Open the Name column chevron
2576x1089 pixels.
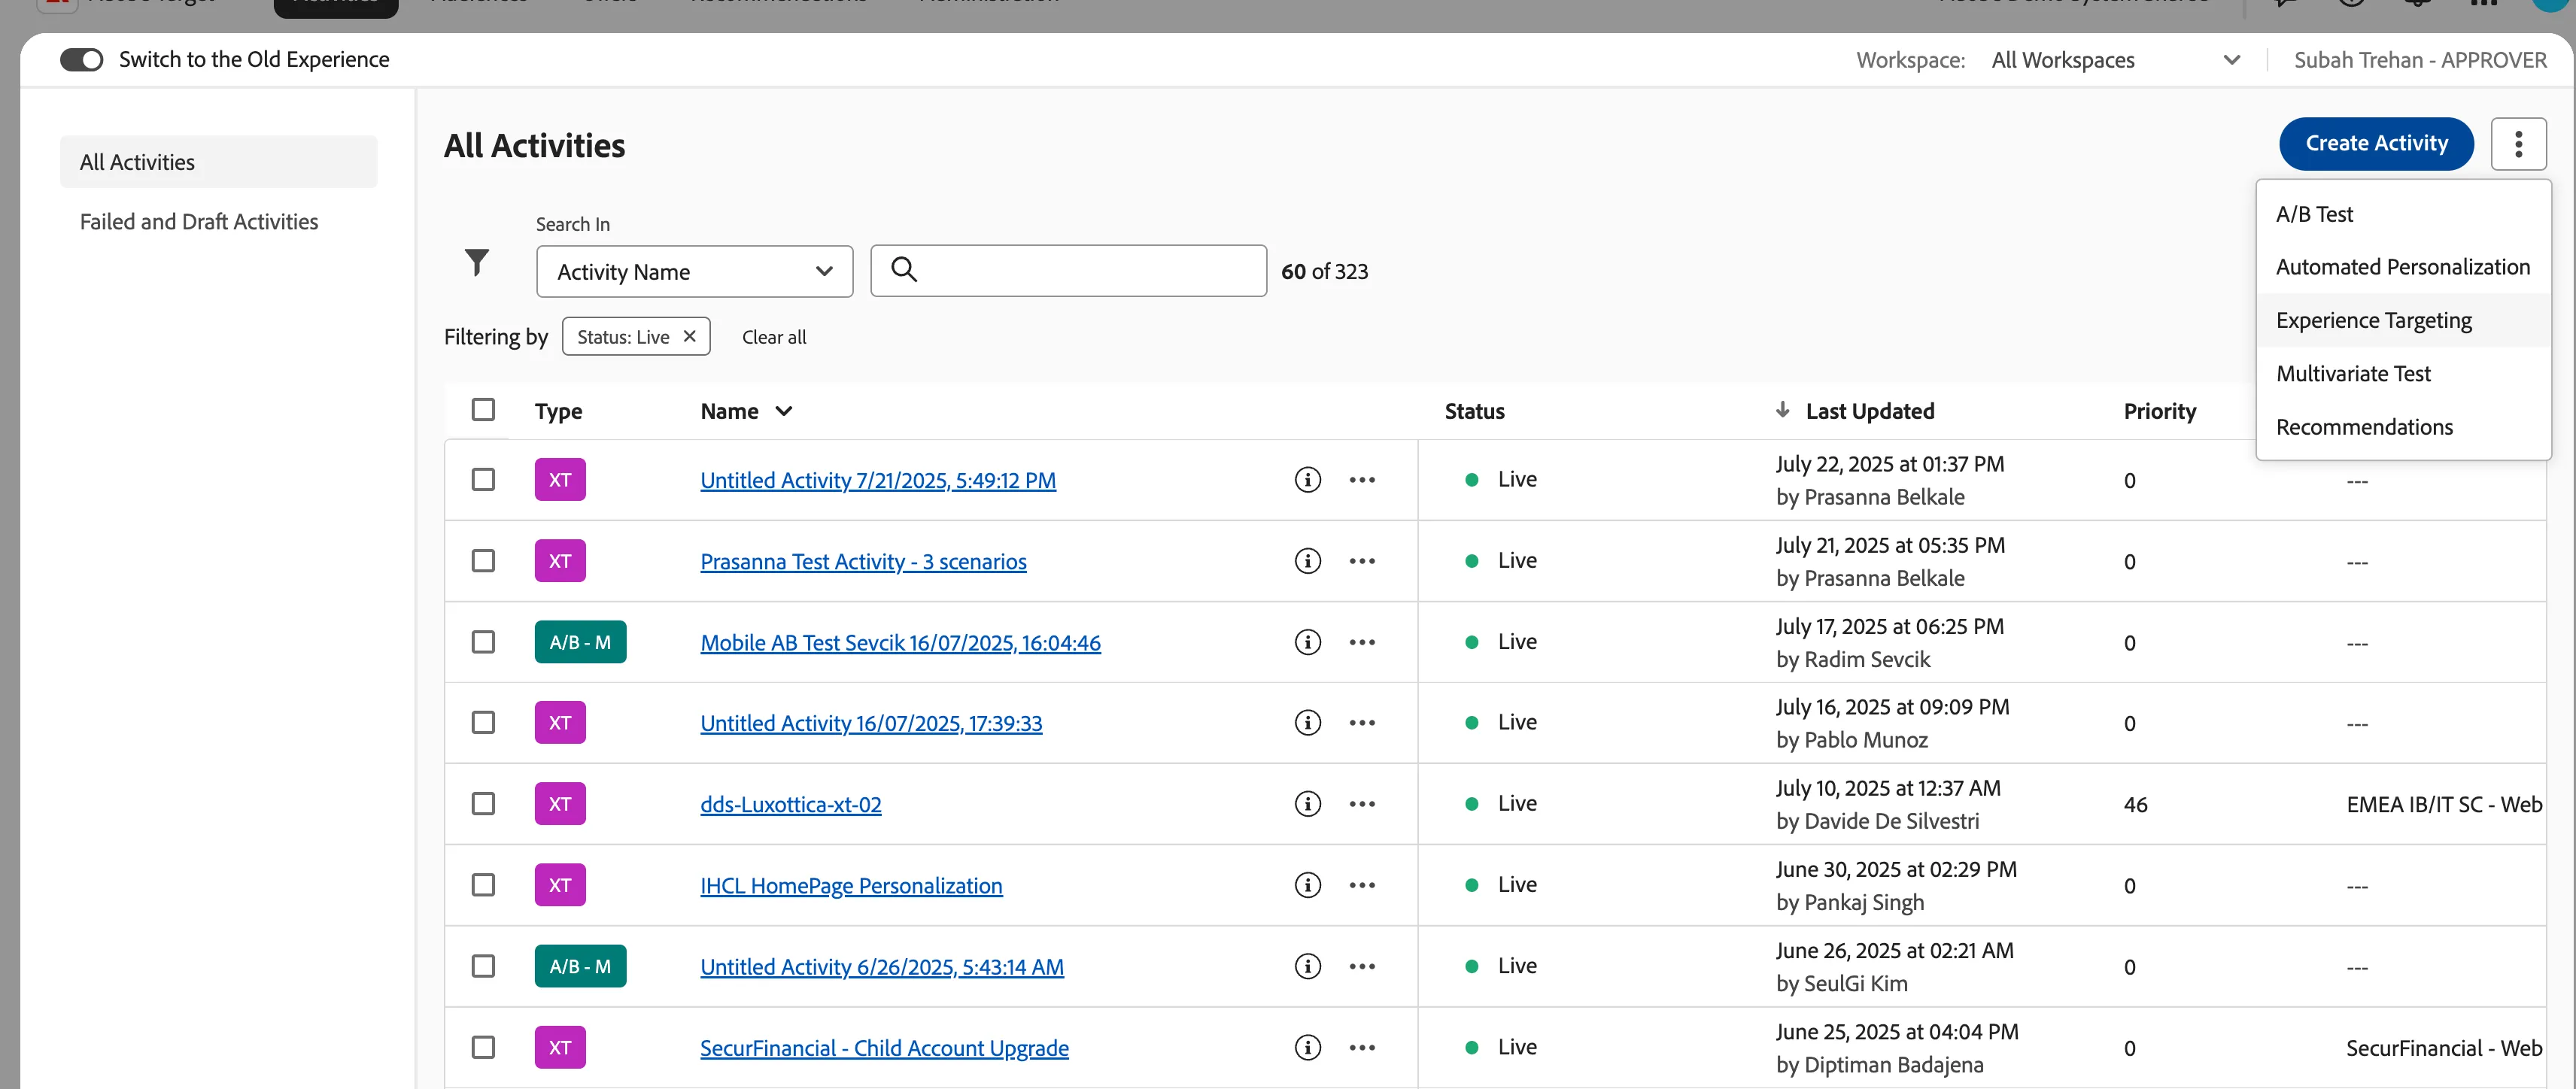784,411
